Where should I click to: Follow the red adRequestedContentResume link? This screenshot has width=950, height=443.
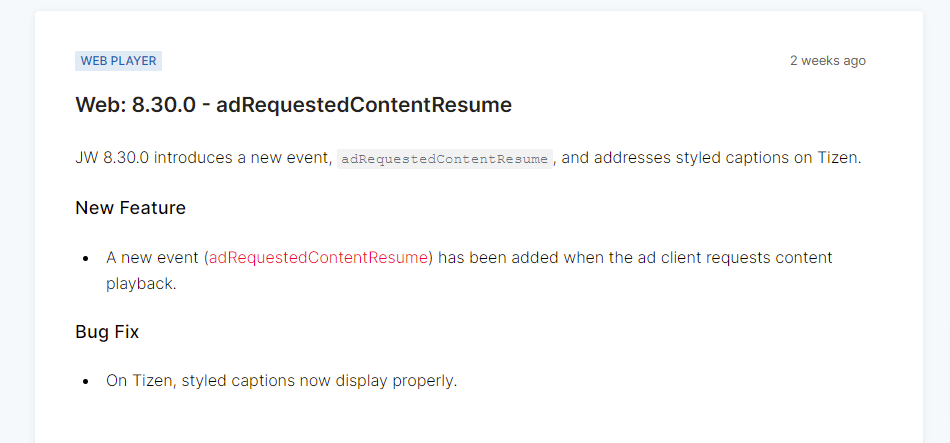click(x=319, y=258)
